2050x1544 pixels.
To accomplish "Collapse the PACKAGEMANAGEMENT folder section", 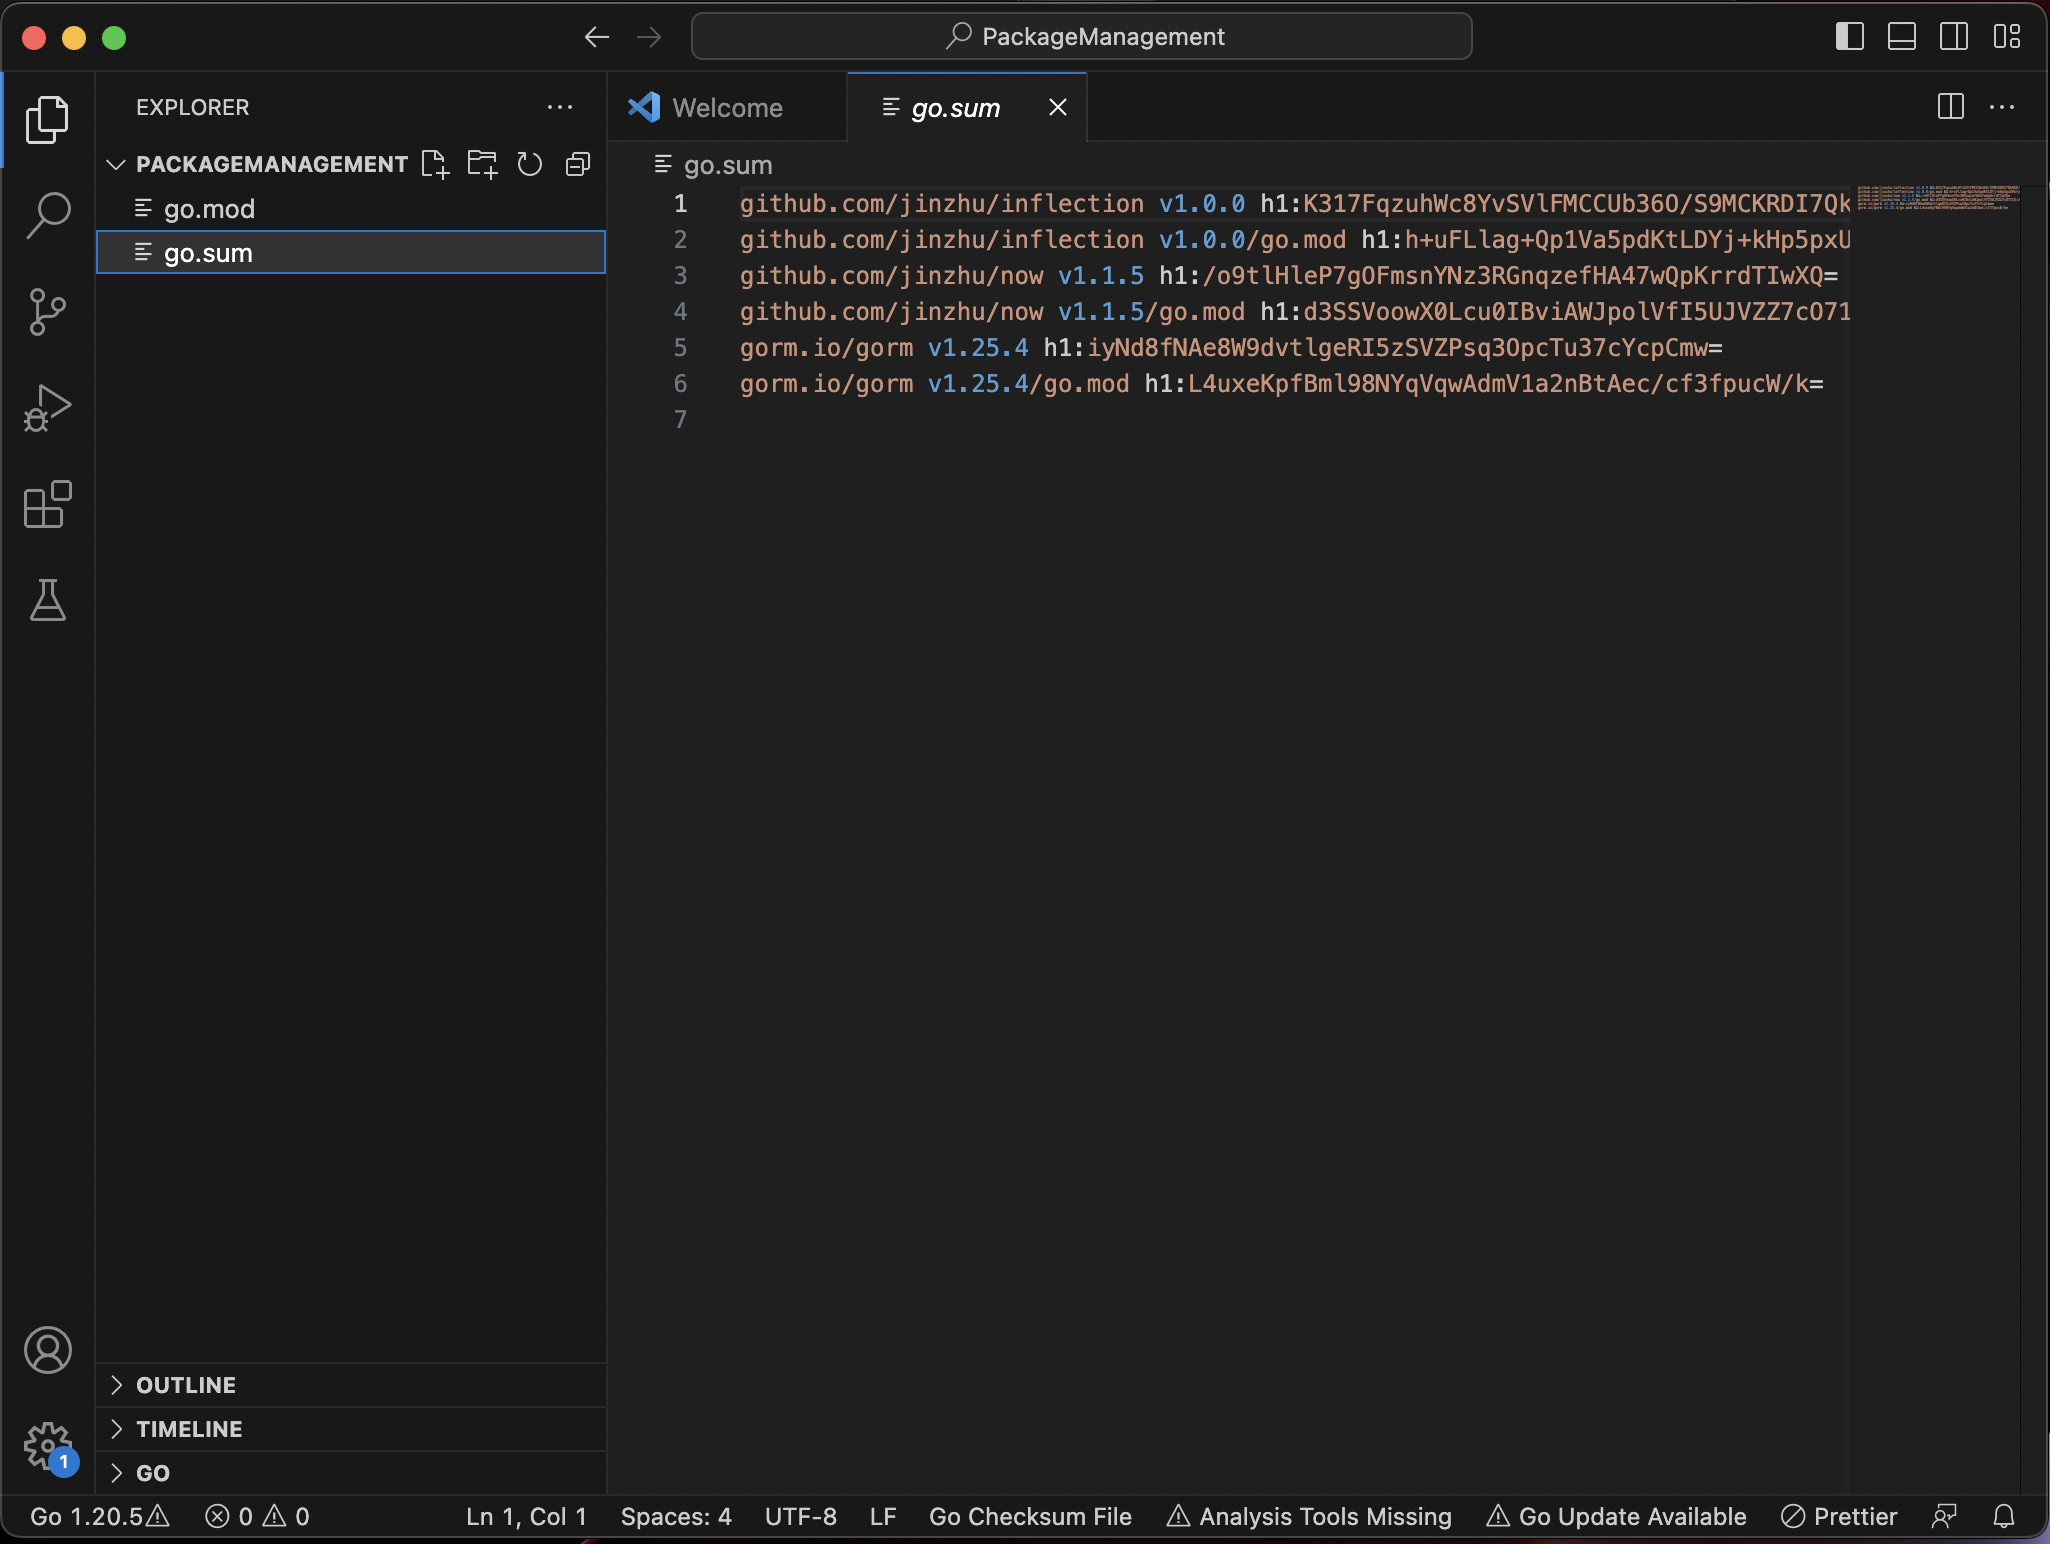I will pos(116,164).
